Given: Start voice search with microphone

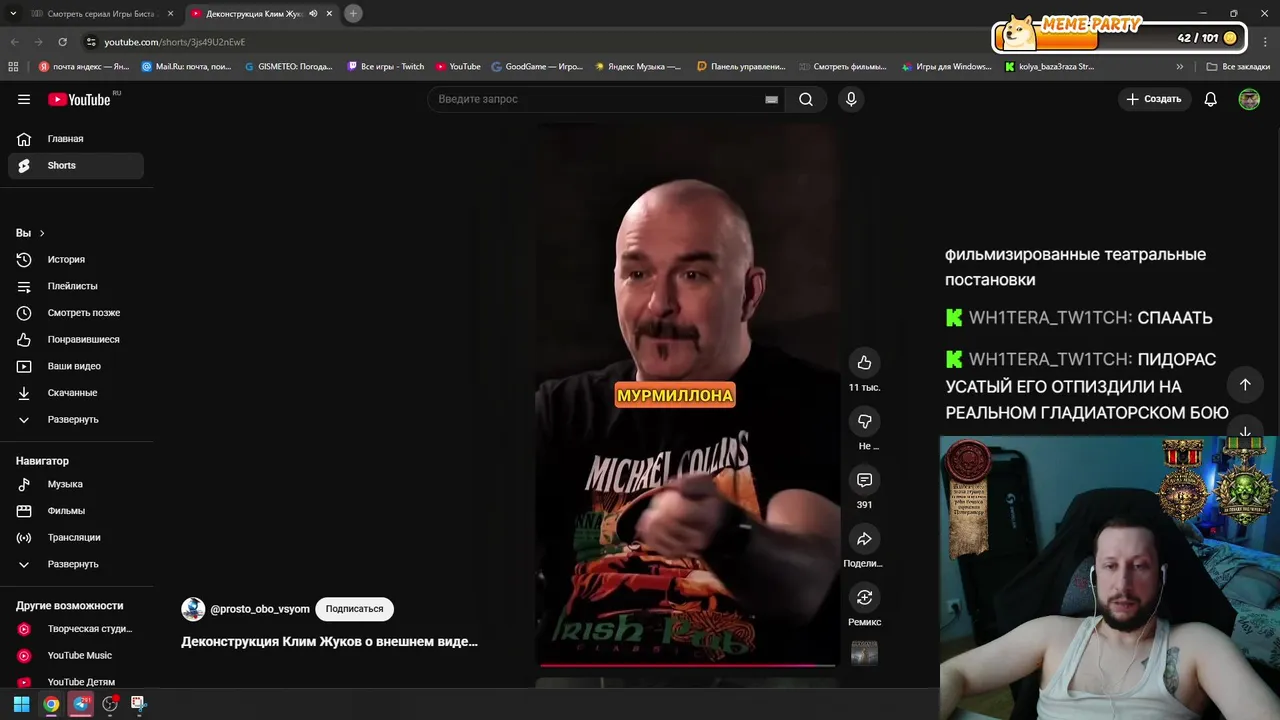Looking at the screenshot, I should [x=851, y=99].
